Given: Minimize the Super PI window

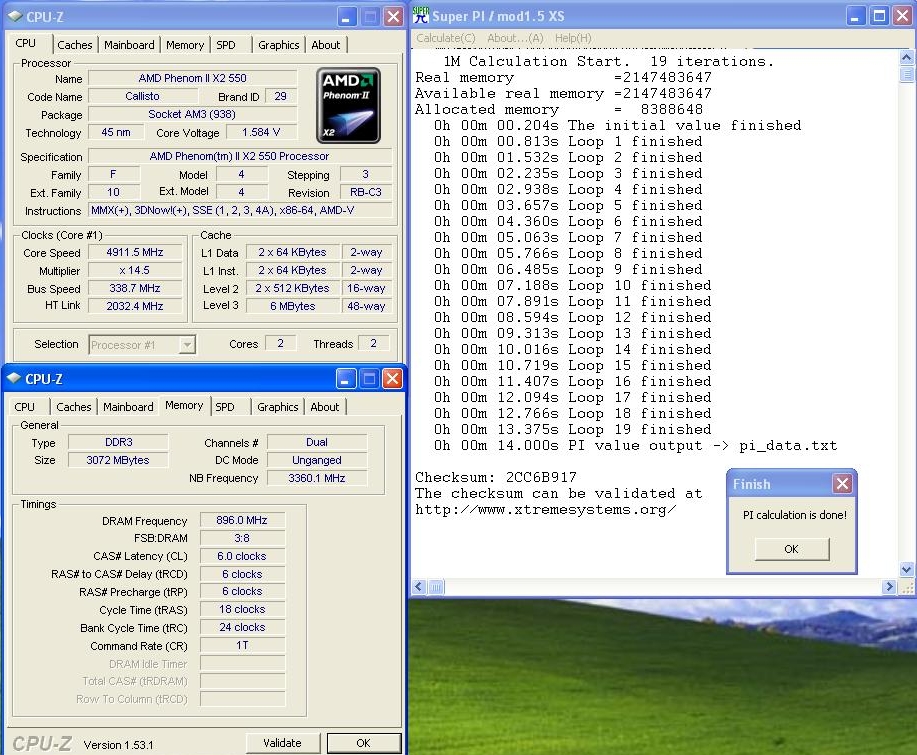Looking at the screenshot, I should (855, 16).
